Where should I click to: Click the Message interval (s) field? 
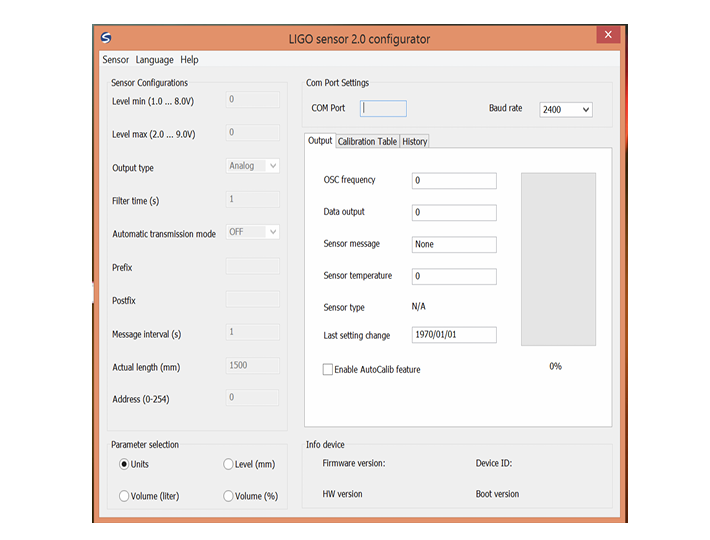pyautogui.click(x=253, y=332)
